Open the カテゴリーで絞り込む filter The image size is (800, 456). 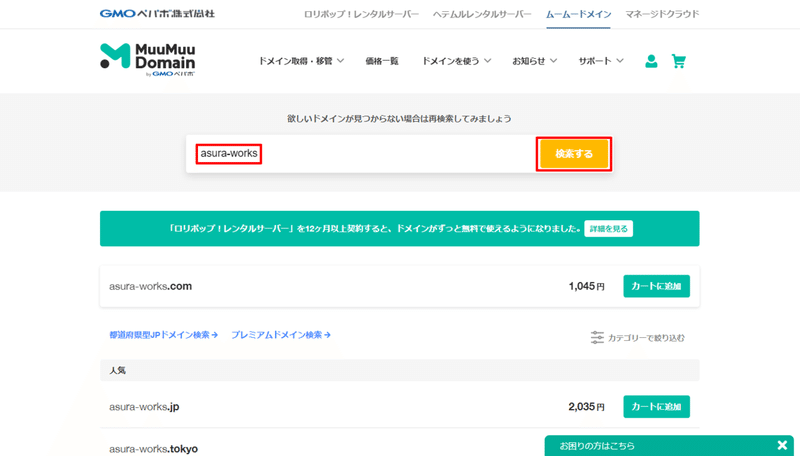tap(638, 338)
